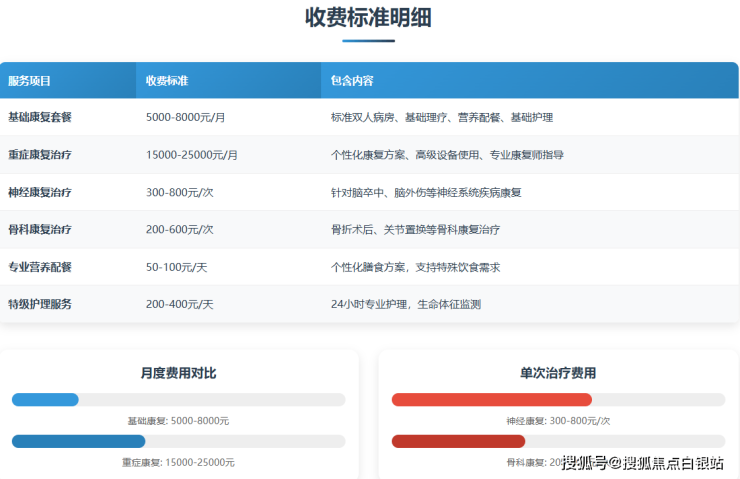The width and height of the screenshot is (740, 479).
Task: Click the 专业营养配餐 service name
Action: (40, 267)
